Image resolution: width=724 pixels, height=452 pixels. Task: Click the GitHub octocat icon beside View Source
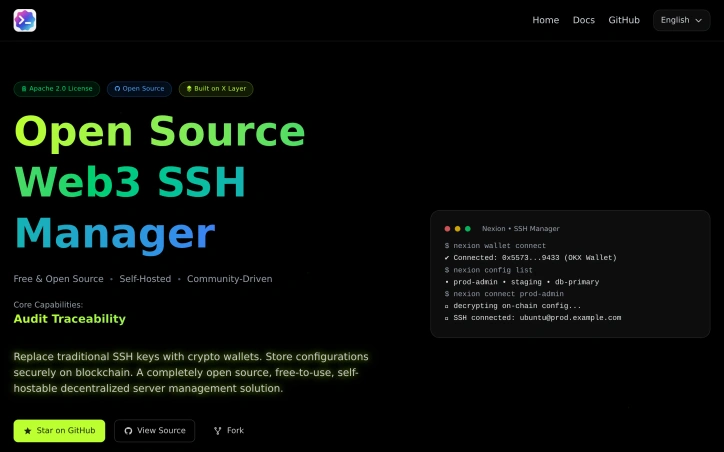tap(128, 431)
